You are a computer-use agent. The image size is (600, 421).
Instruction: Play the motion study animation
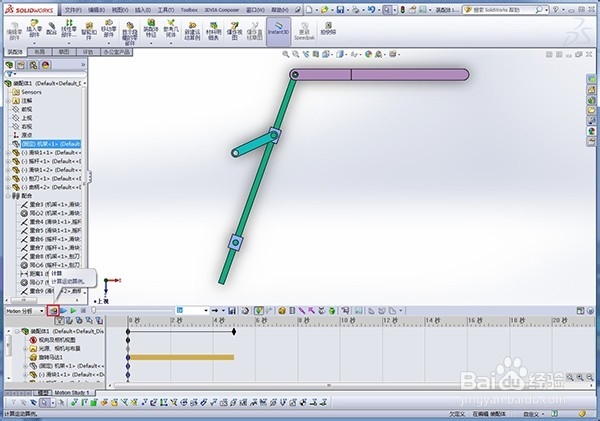click(x=73, y=310)
